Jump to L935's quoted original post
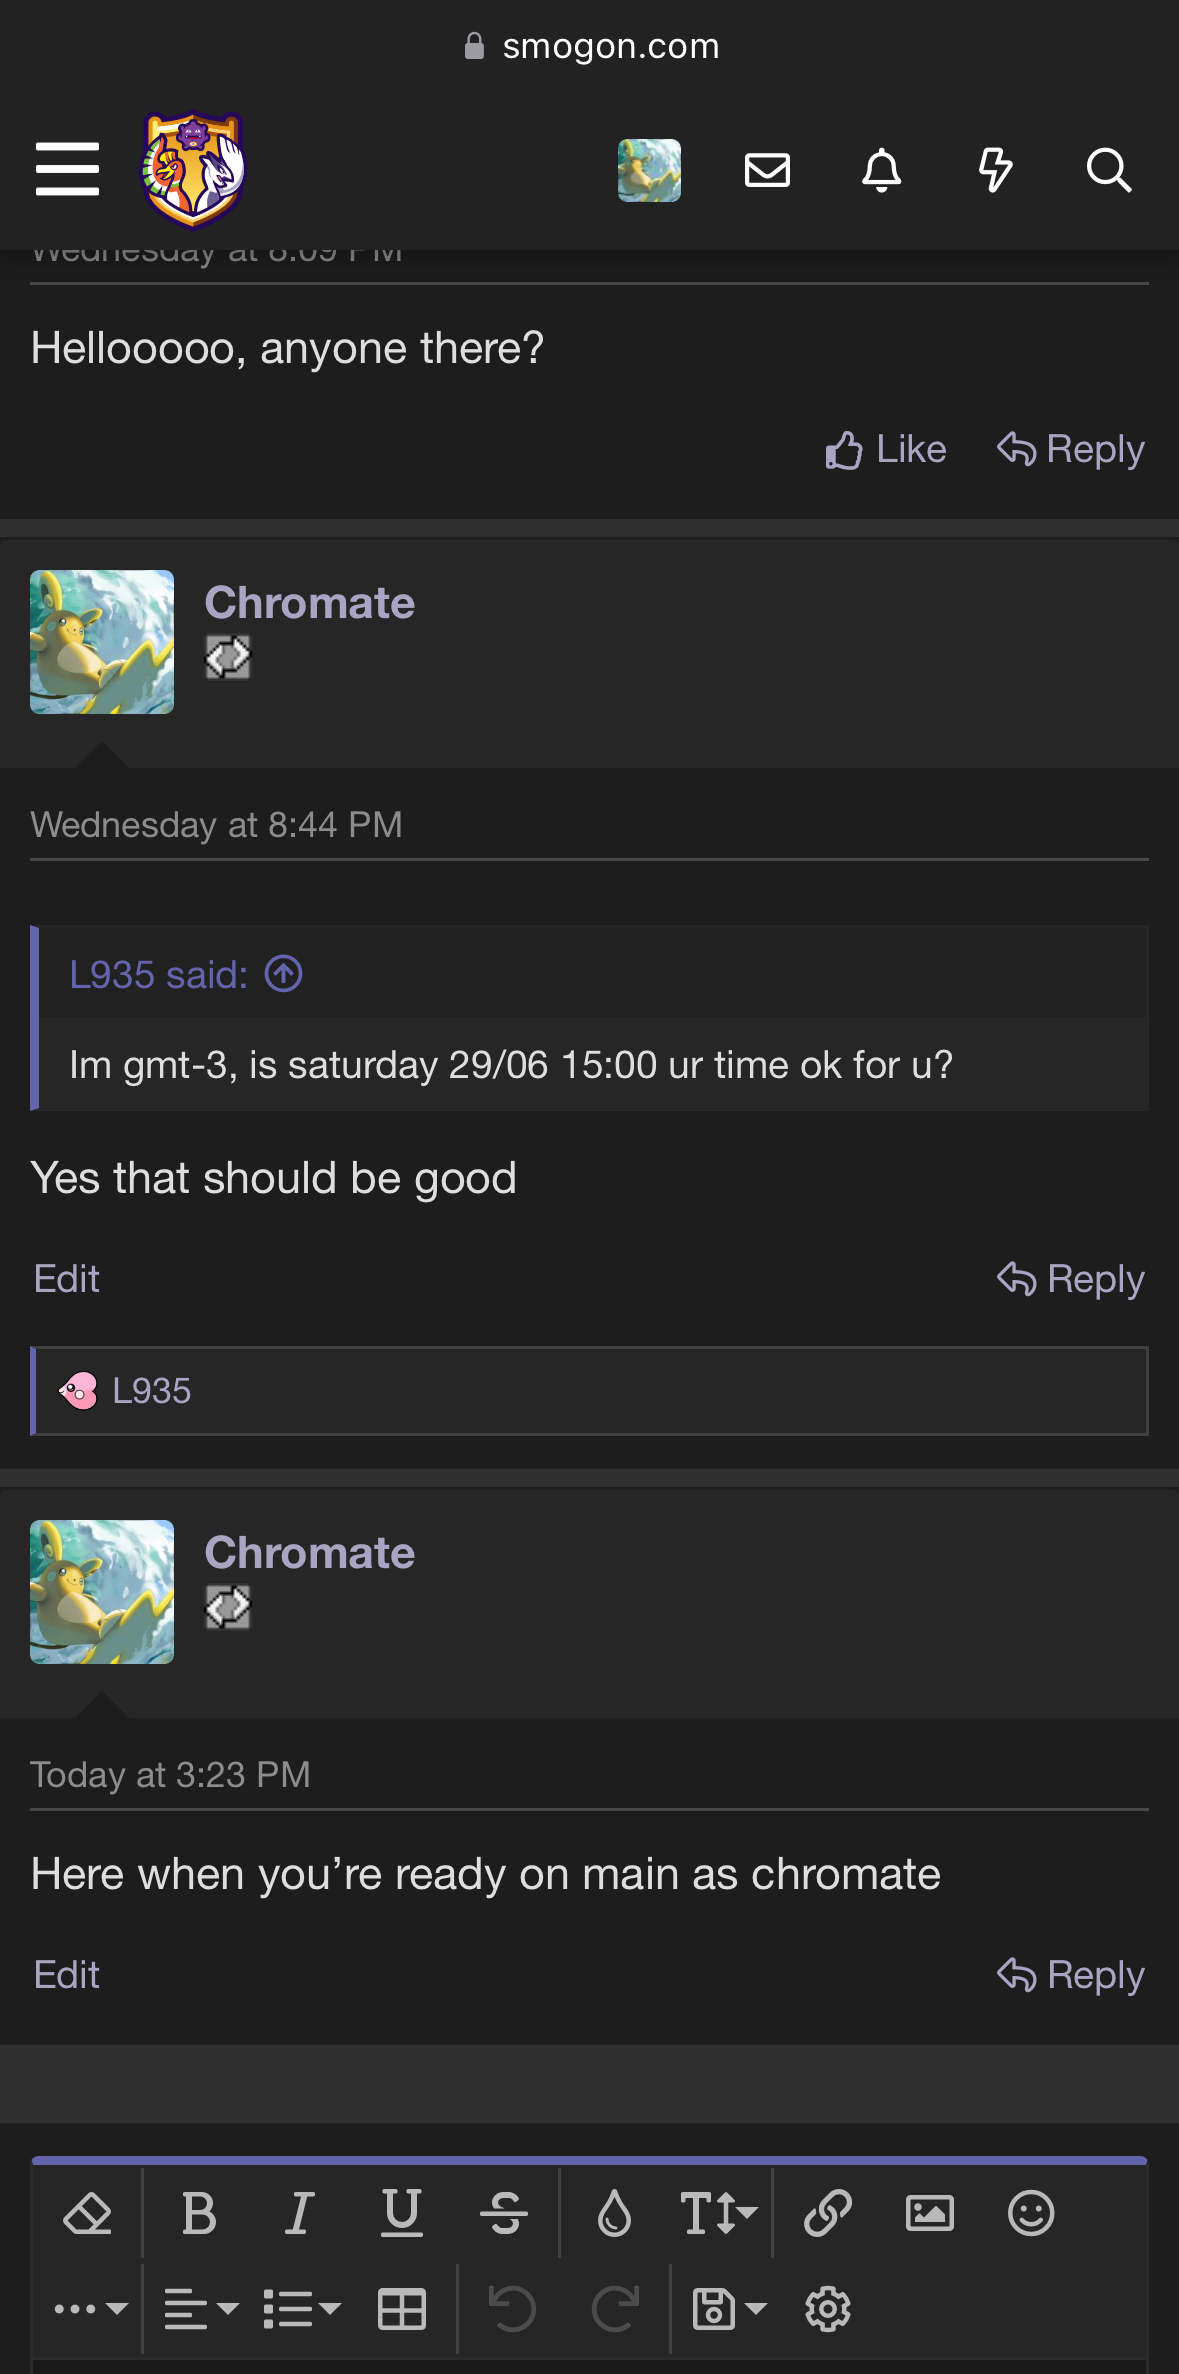1179x2374 pixels. tap(284, 974)
